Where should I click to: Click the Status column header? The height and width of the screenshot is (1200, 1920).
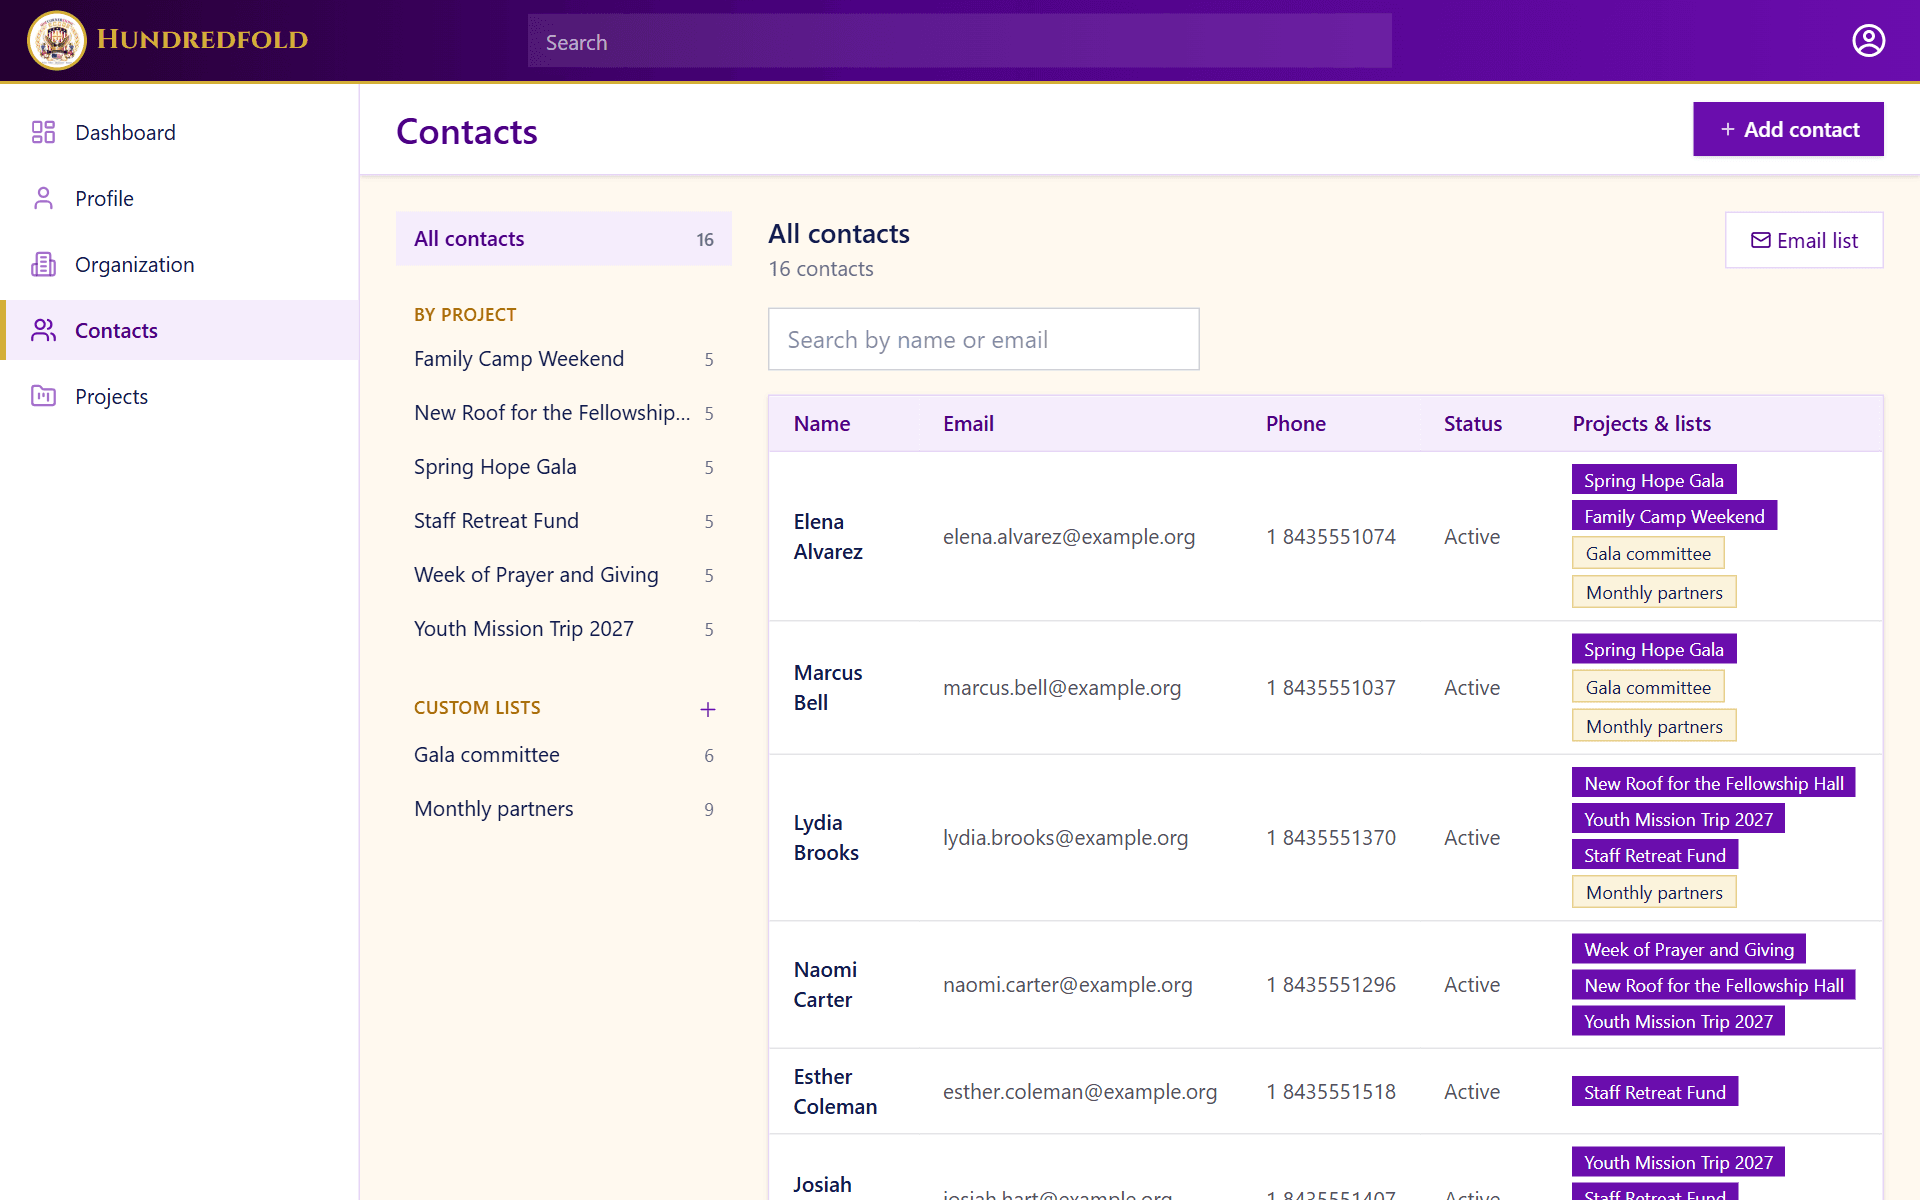click(1472, 423)
